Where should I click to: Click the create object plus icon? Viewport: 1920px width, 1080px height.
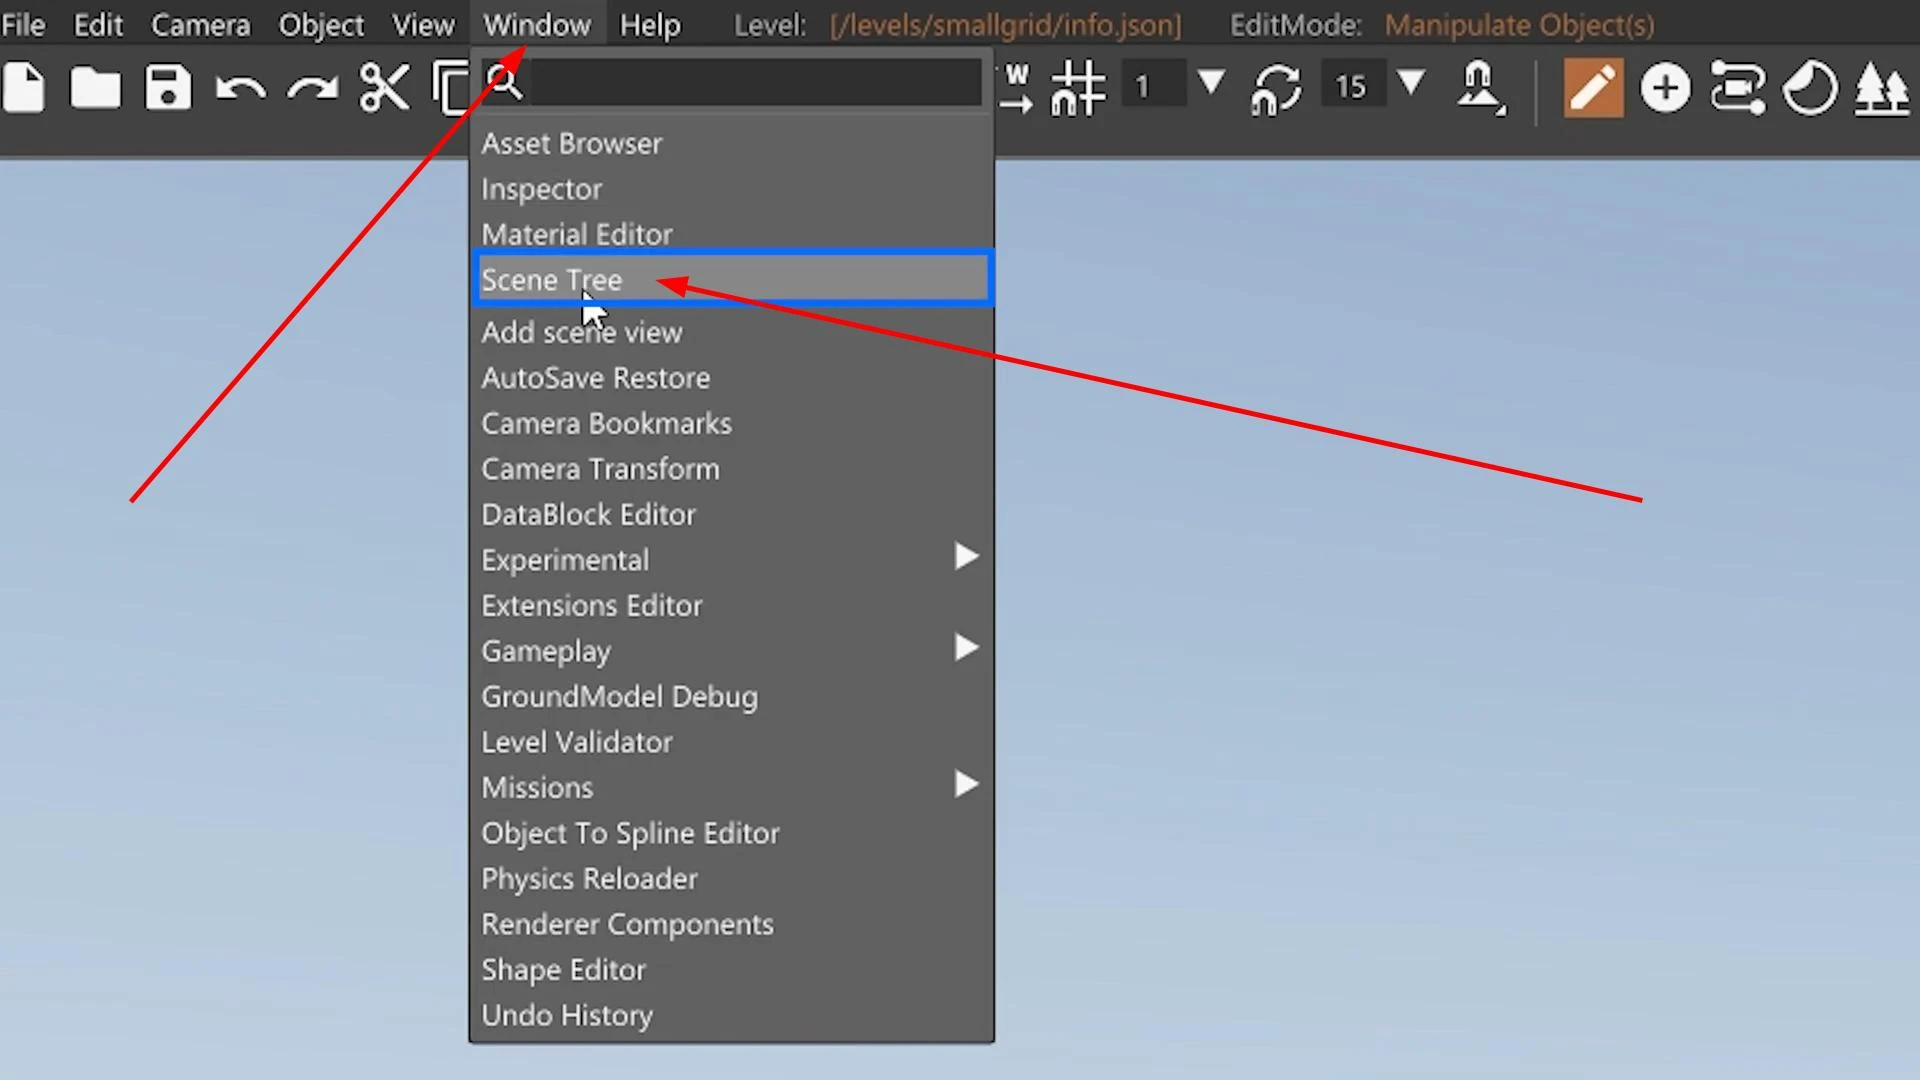pos(1666,88)
